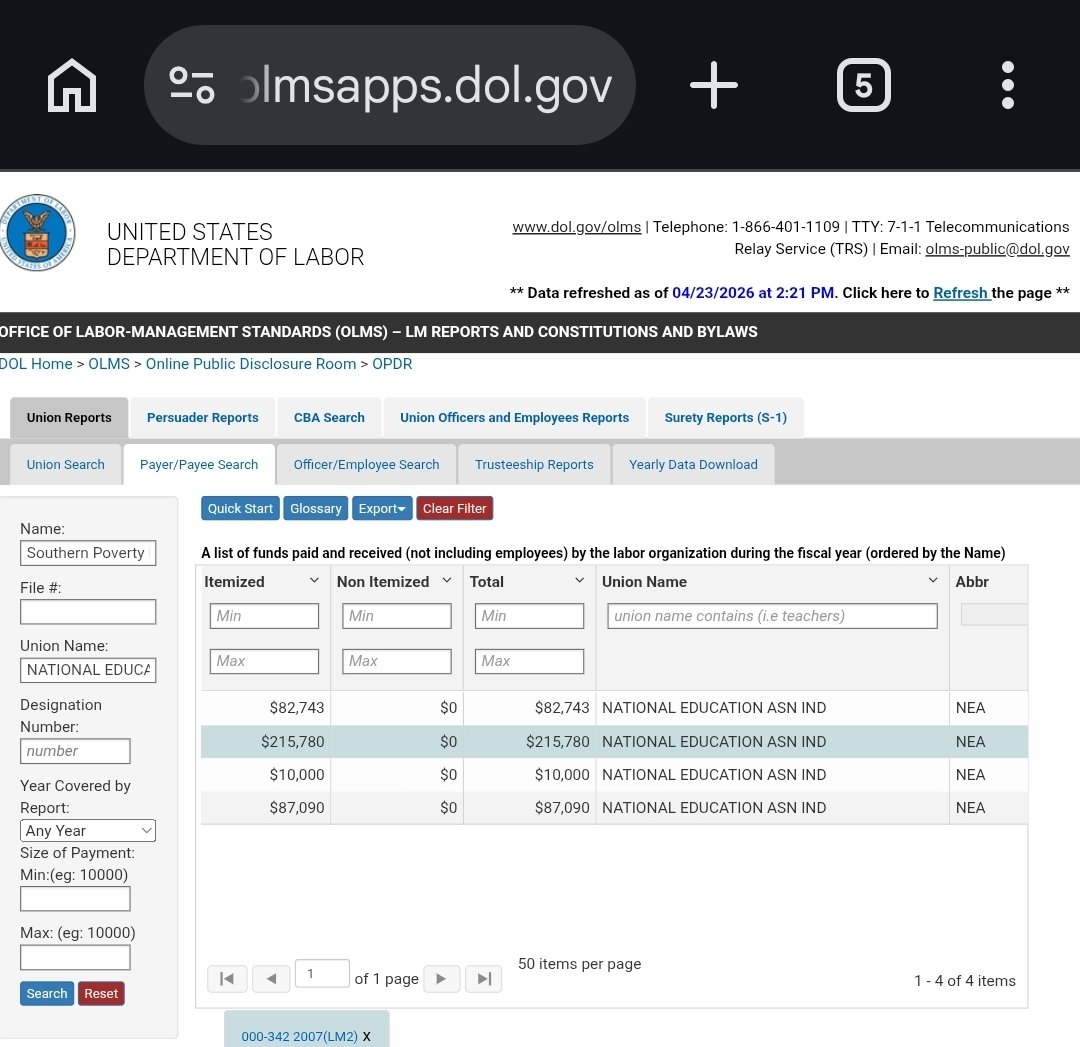Go to next page pagination arrow

tap(442, 979)
